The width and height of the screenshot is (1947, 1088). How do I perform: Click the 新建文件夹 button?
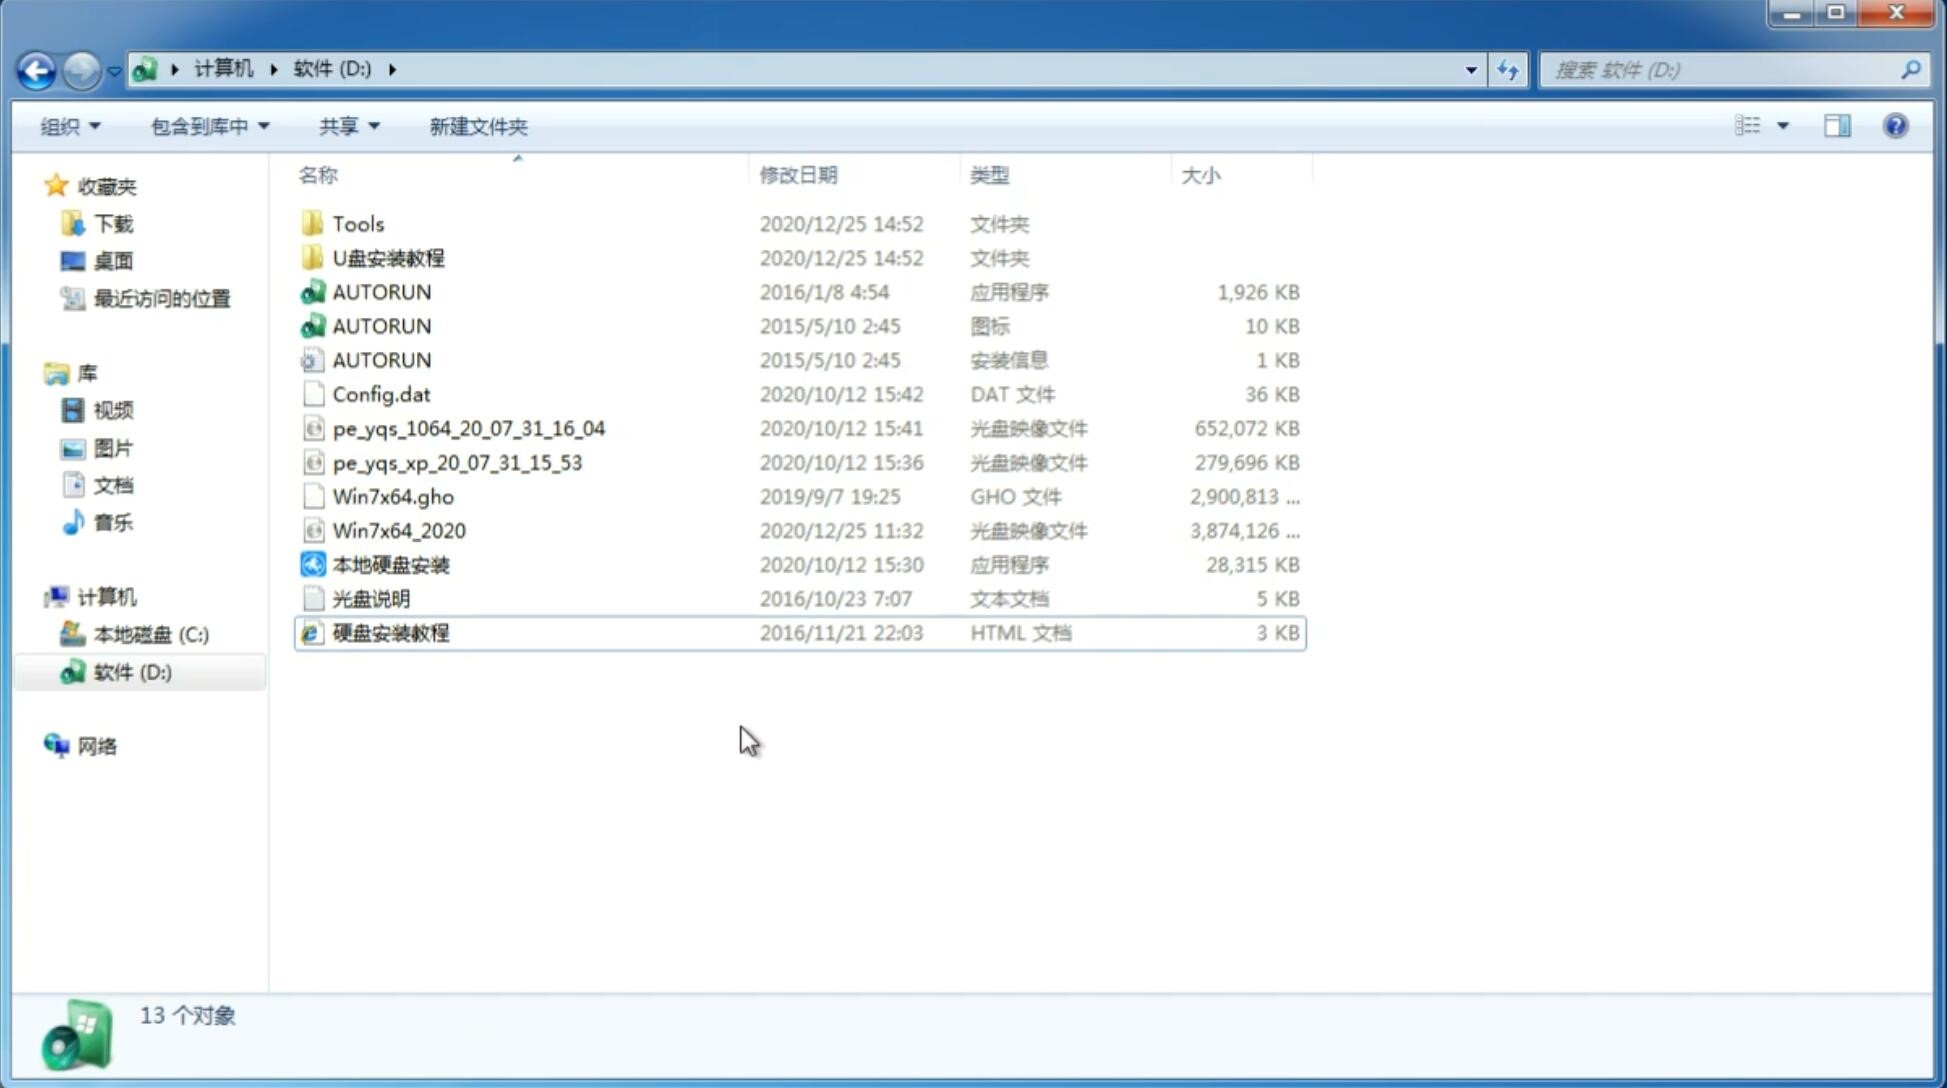coord(477,126)
